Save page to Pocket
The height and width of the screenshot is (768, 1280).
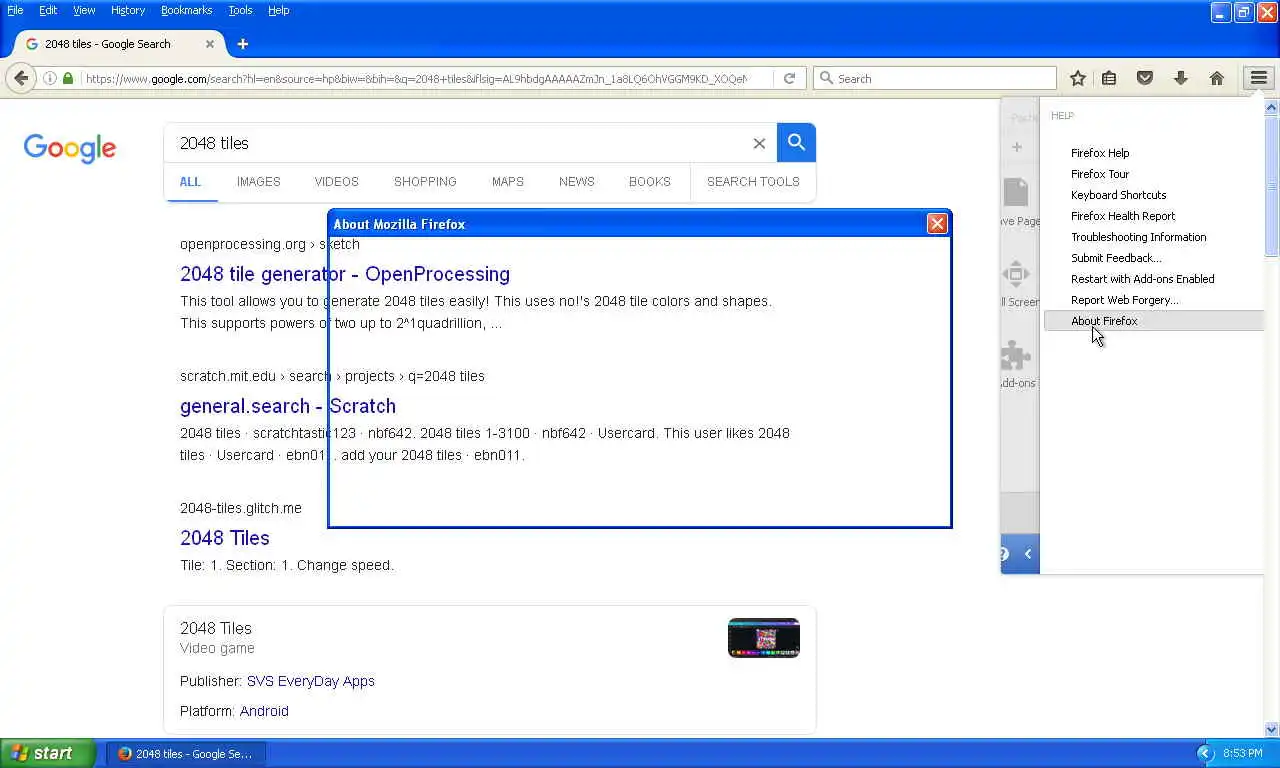point(1145,78)
